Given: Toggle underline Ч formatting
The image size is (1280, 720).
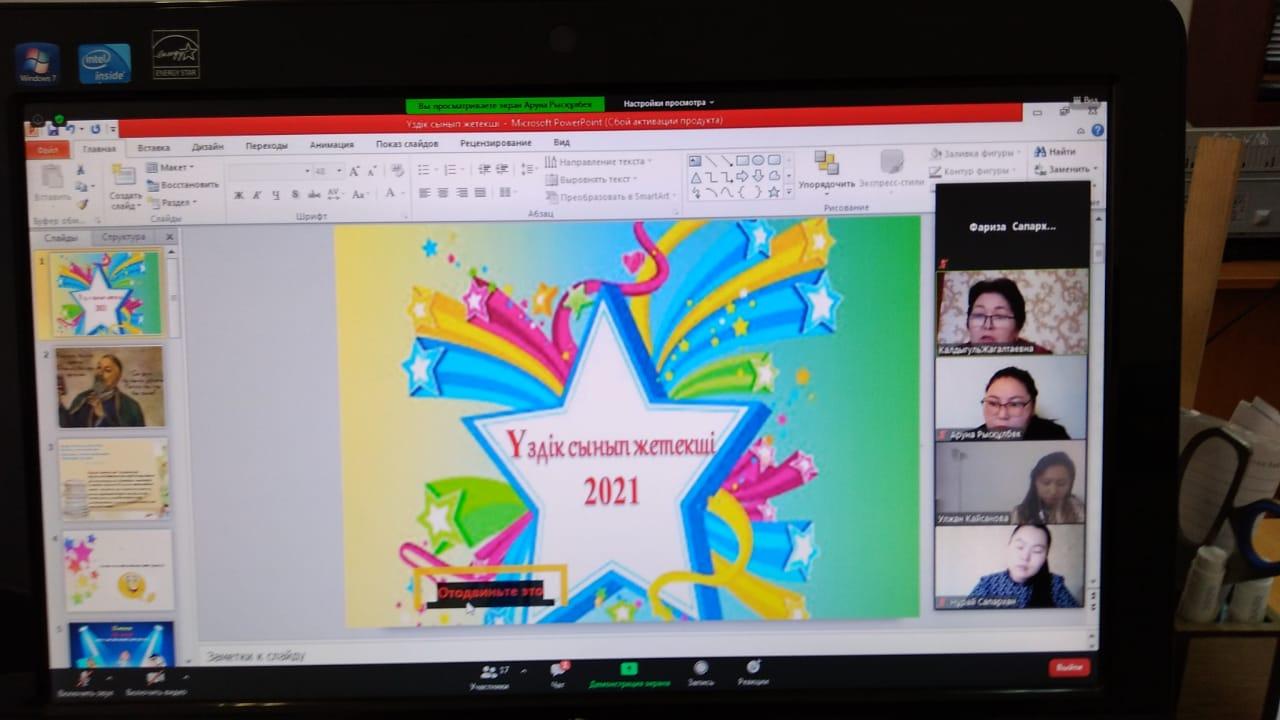Looking at the screenshot, I should tap(275, 195).
